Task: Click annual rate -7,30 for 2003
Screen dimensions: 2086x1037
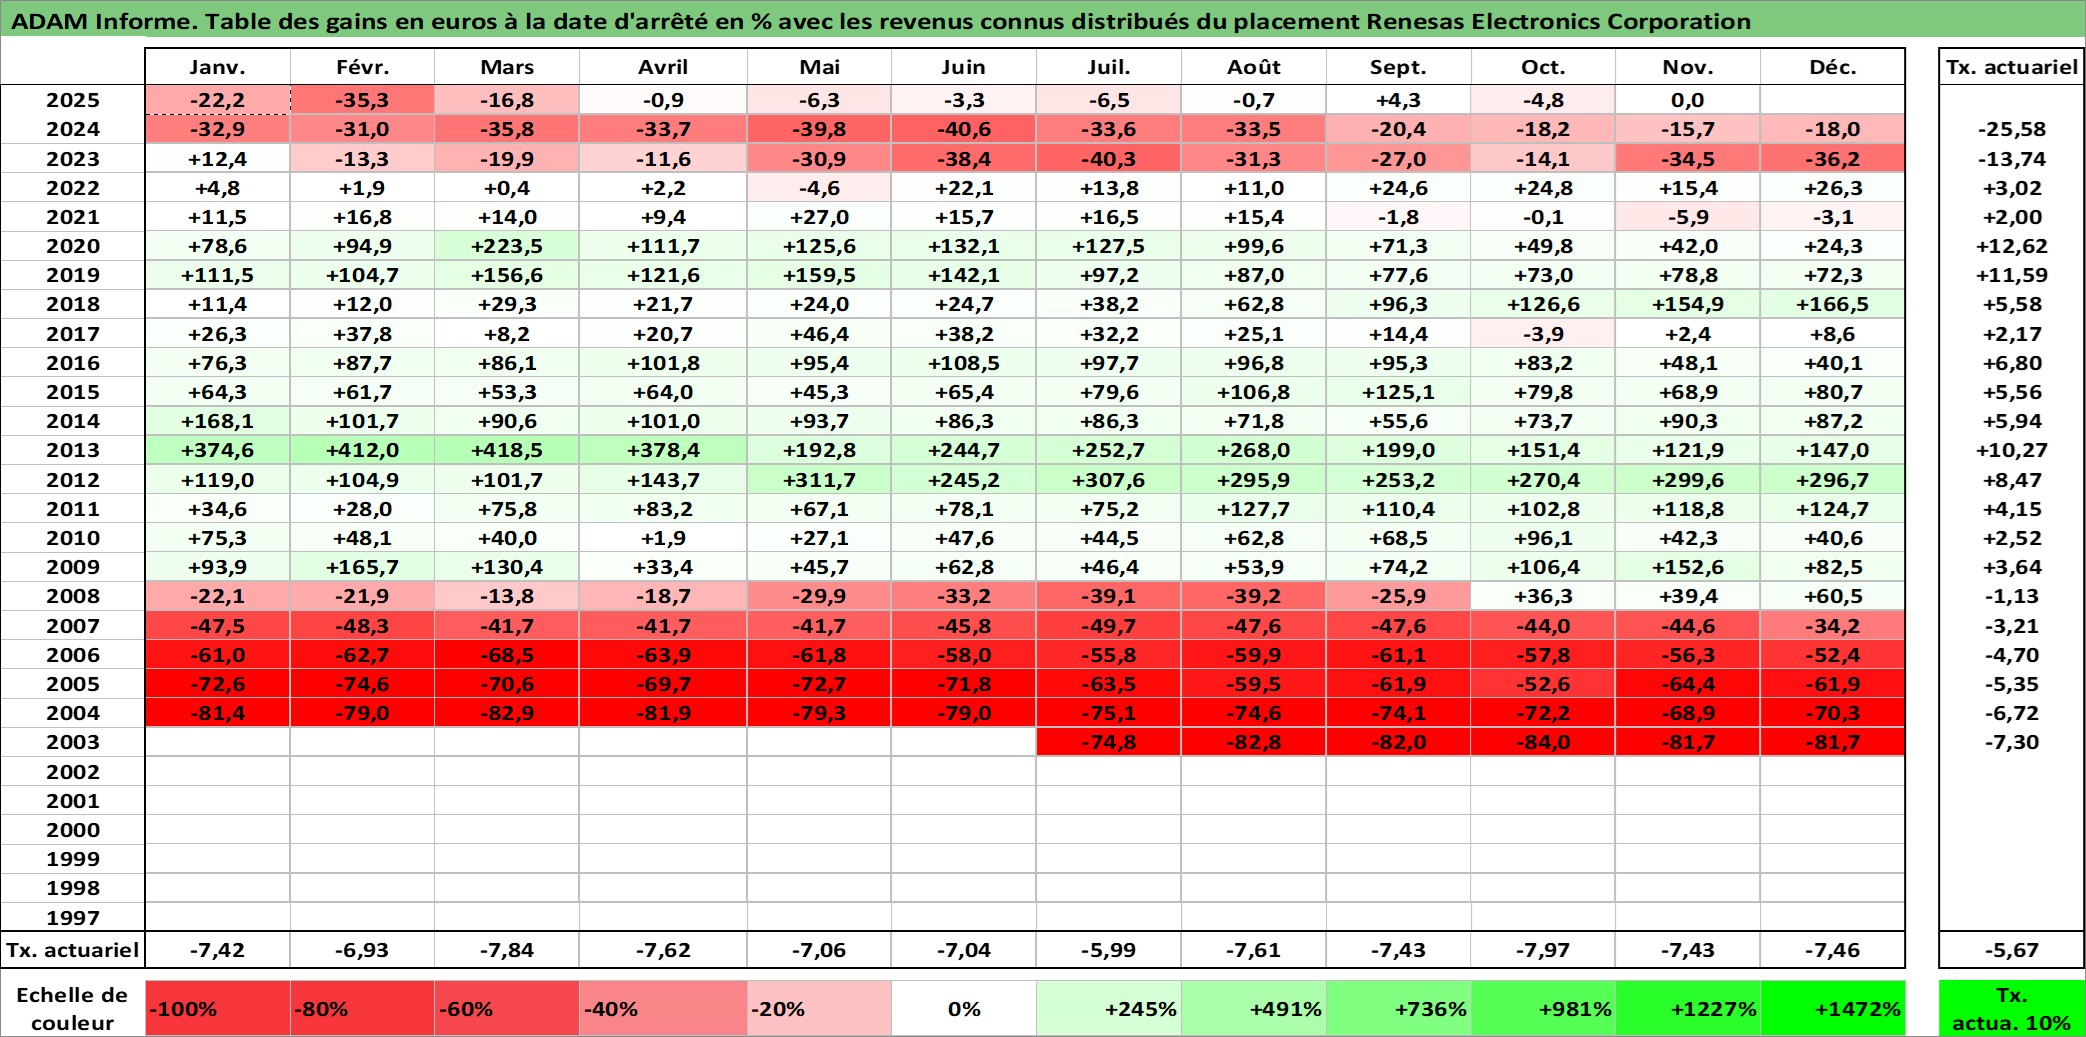Action: (x=2011, y=742)
